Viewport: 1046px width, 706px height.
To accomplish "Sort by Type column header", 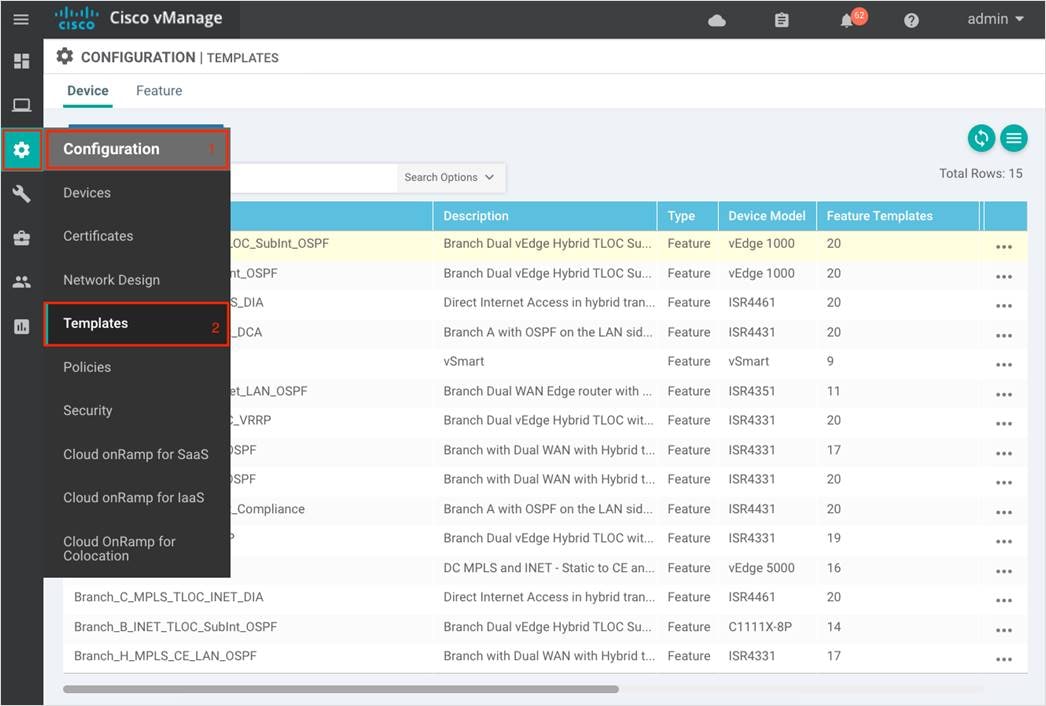I will [688, 216].
